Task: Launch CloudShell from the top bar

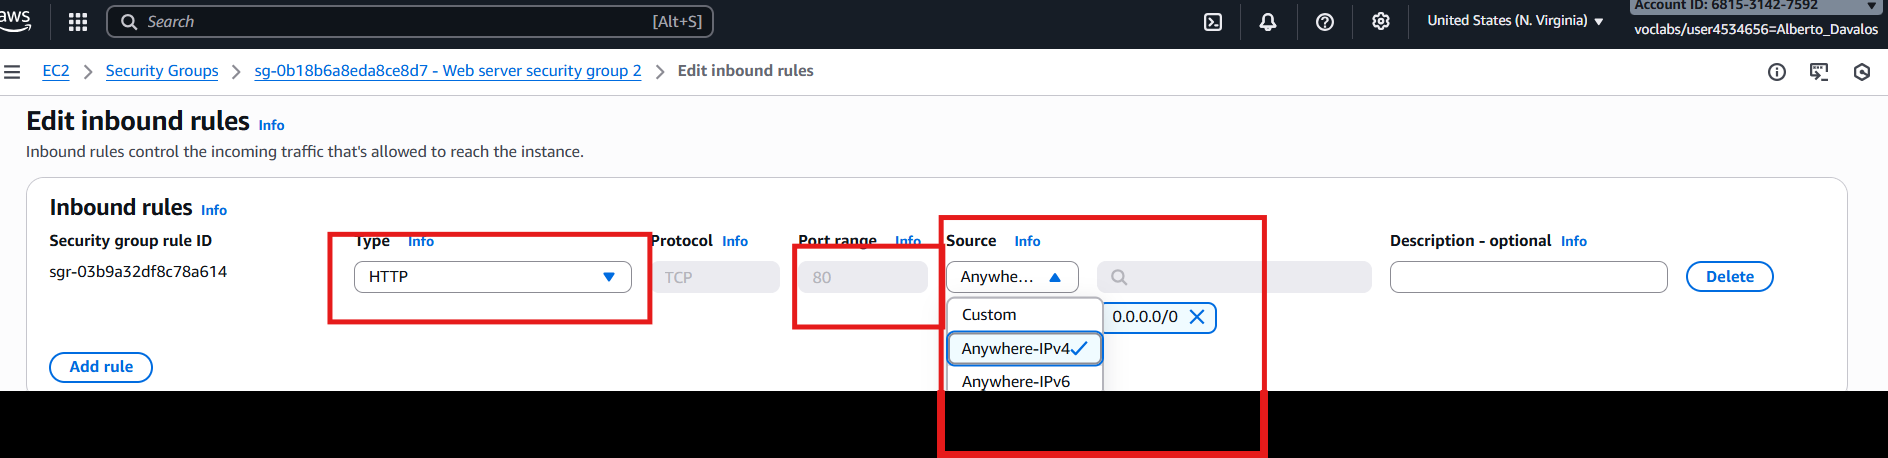Action: coord(1212,22)
